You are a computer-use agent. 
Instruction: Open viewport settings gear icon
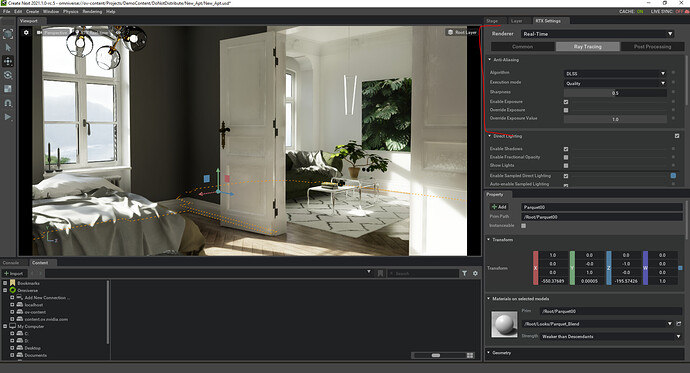pyautogui.click(x=26, y=33)
